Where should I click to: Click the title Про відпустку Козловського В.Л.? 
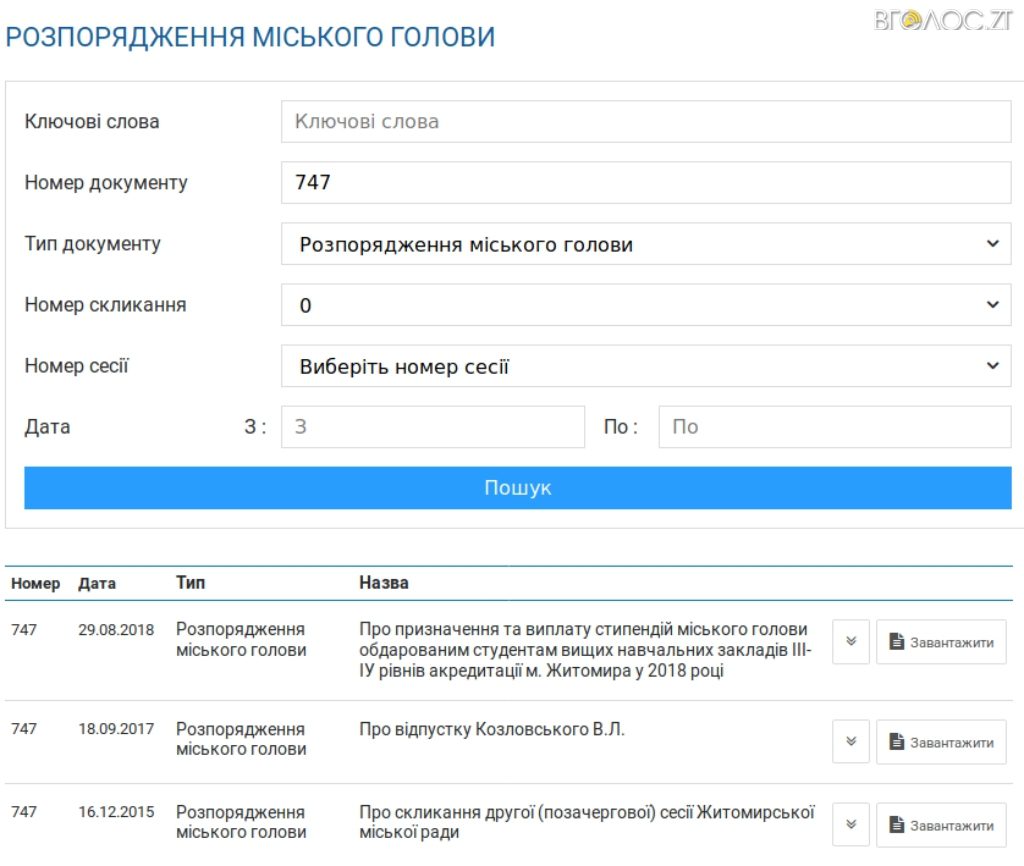pyautogui.click(x=491, y=729)
